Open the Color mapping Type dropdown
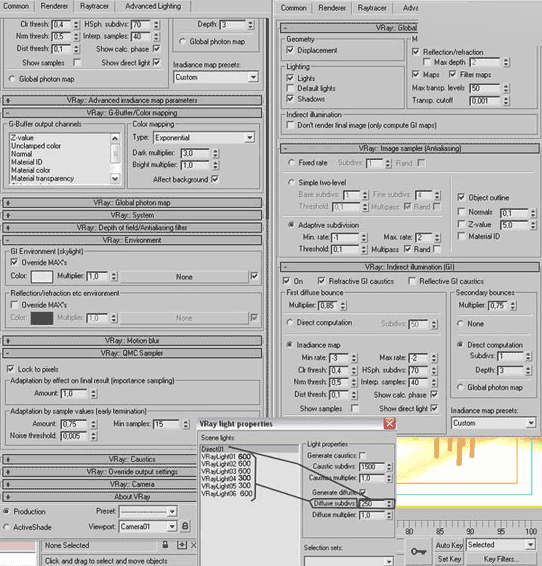 249,138
